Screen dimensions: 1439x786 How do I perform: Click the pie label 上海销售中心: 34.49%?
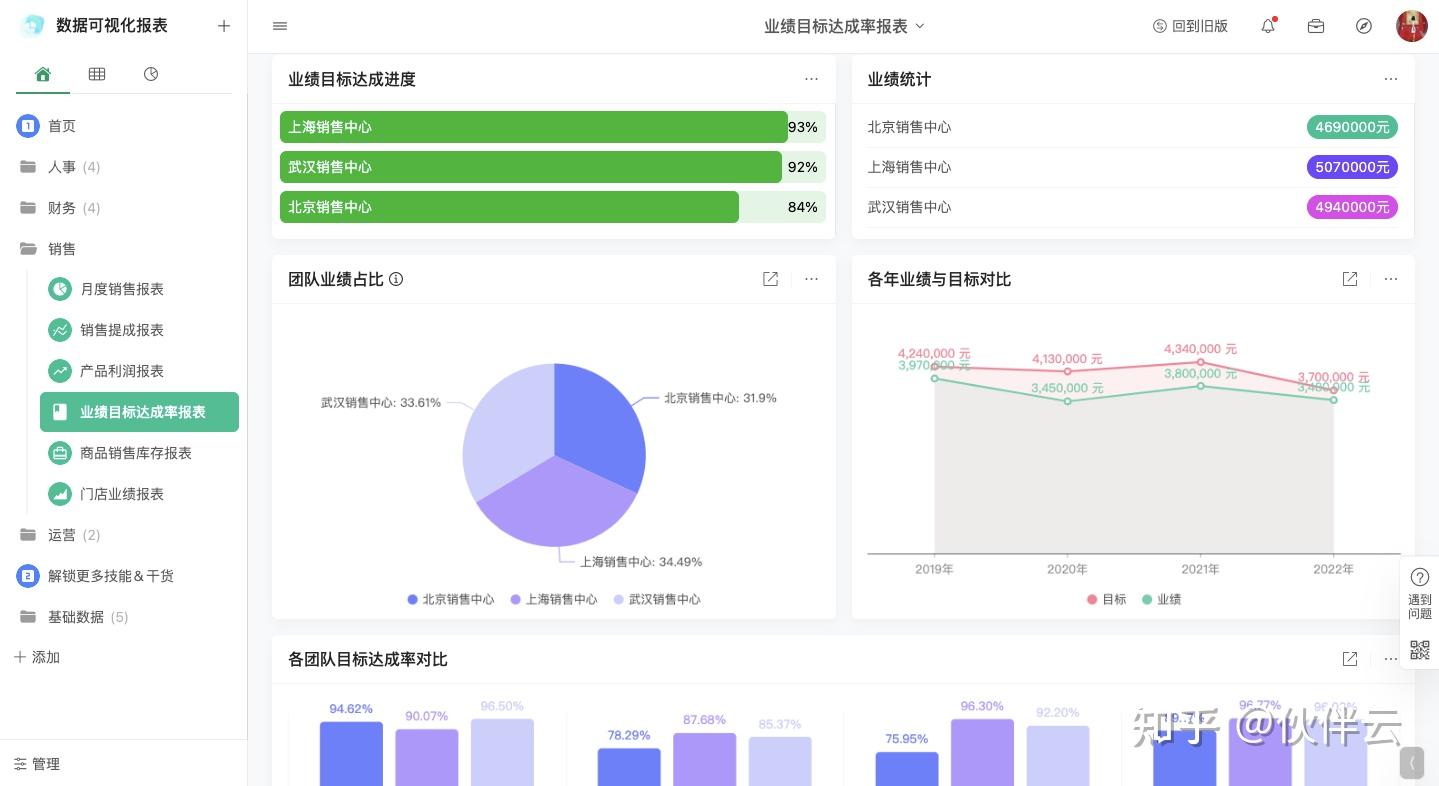coord(641,562)
